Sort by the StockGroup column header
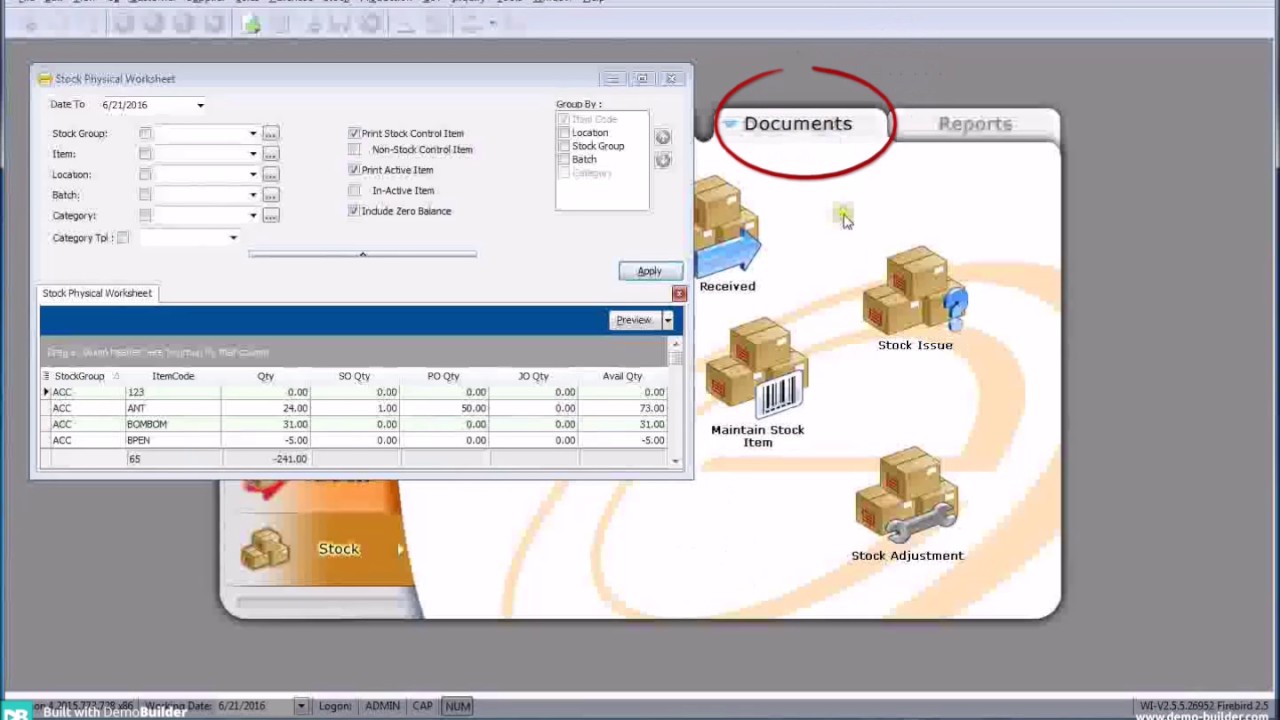This screenshot has width=1280, height=720. tap(79, 376)
